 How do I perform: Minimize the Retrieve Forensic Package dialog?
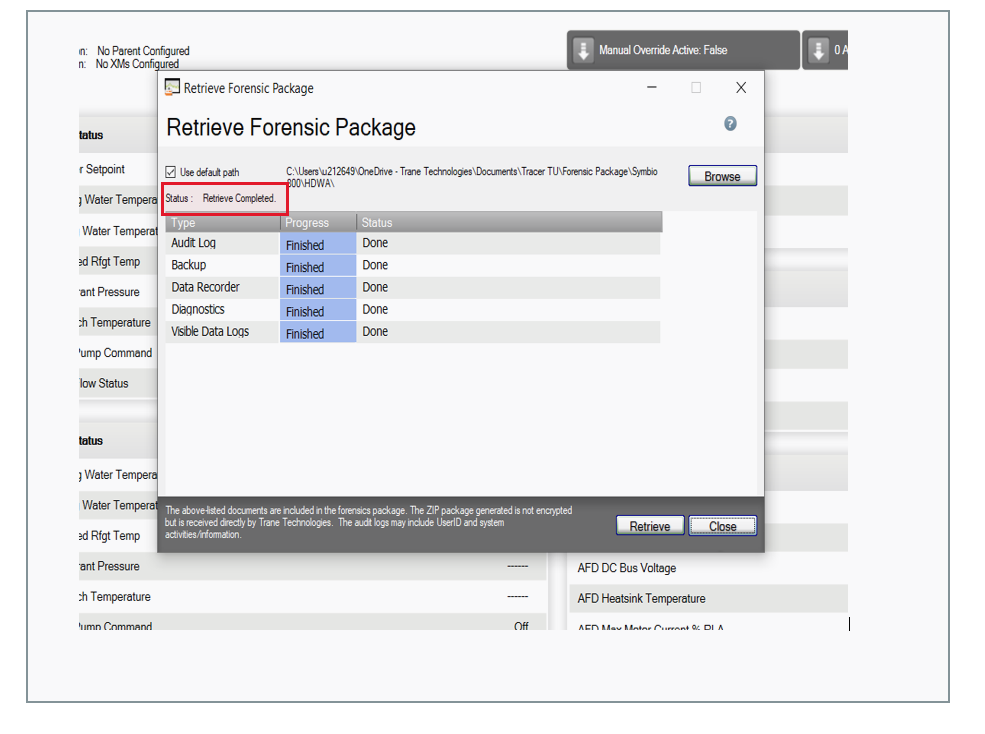pos(652,87)
